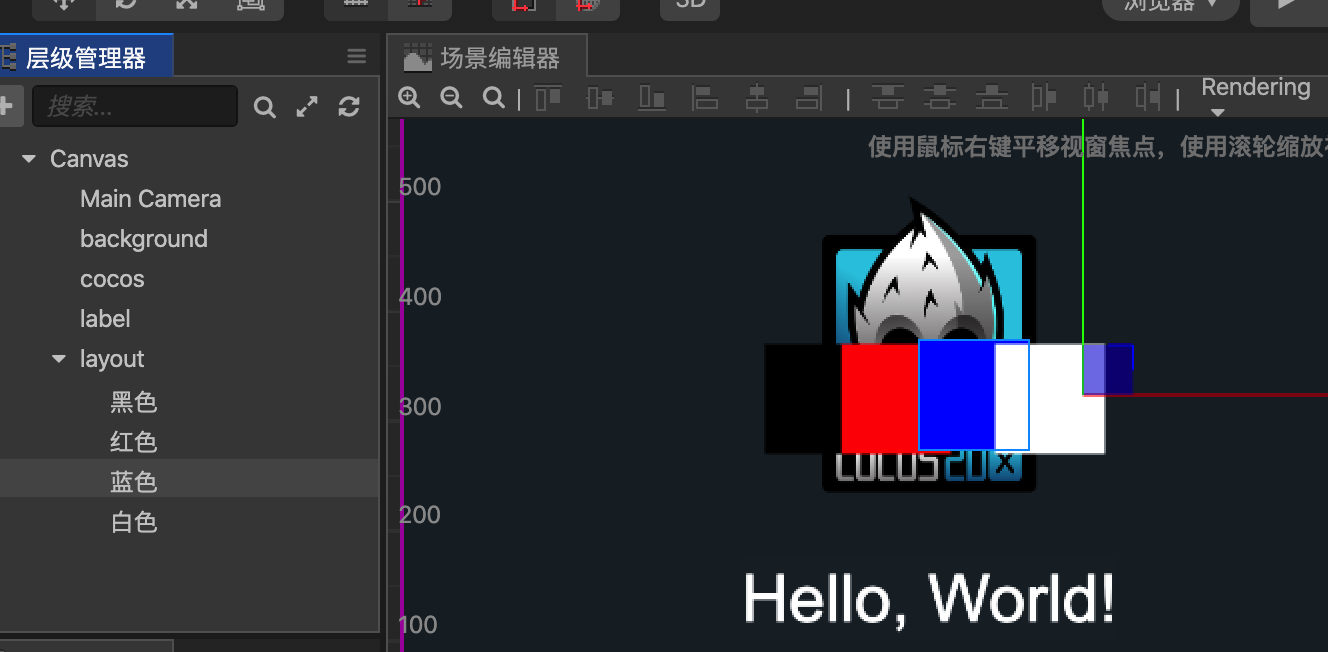This screenshot has height=652, width=1328.
Task: Focus the hierarchy 搜索 search field
Action: pyautogui.click(x=135, y=106)
